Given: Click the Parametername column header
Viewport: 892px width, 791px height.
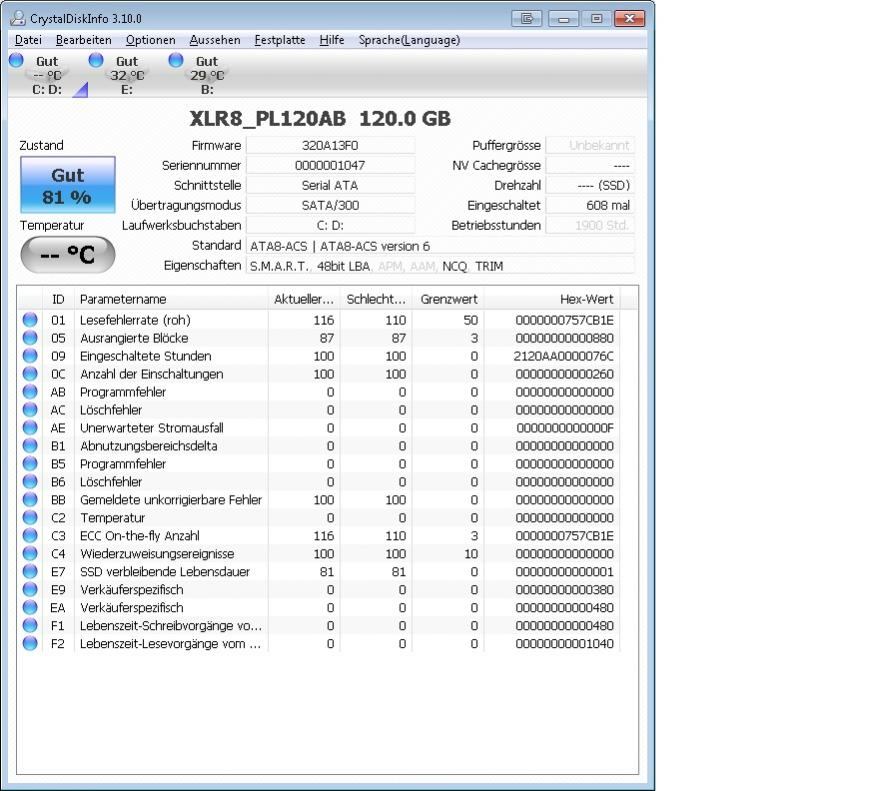Looking at the screenshot, I should (171, 299).
